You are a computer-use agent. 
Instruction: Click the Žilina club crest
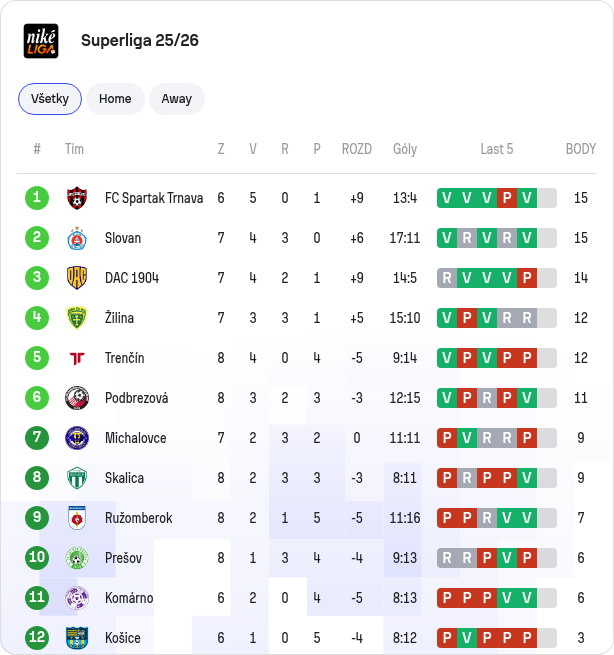click(77, 318)
